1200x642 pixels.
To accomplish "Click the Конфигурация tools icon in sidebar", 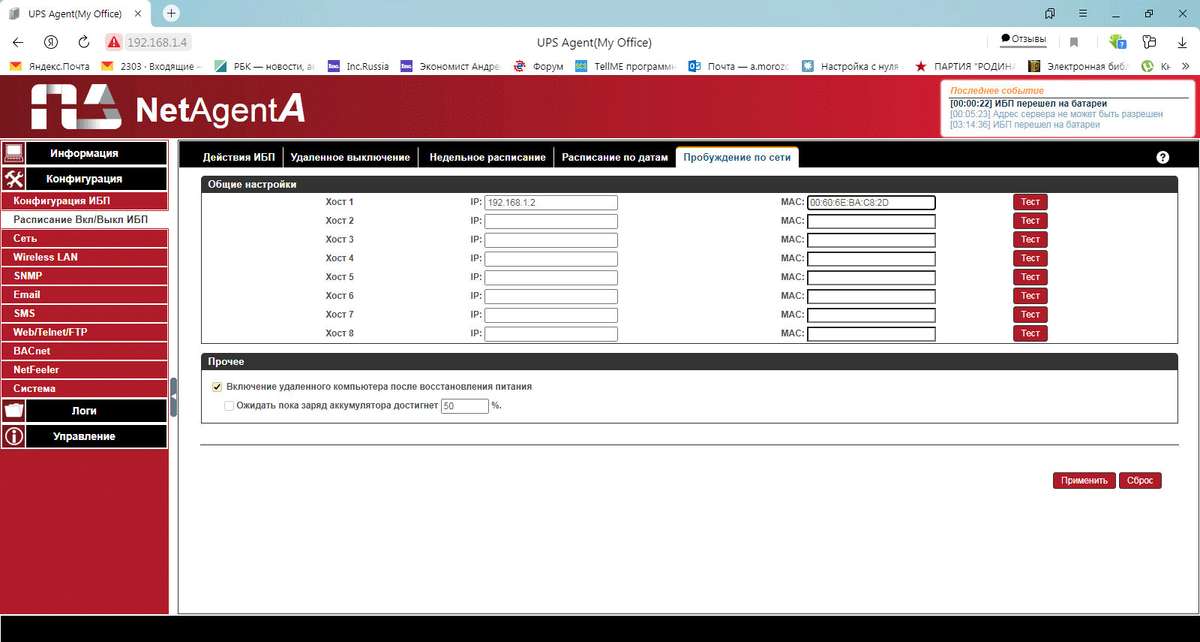I will tap(13, 178).
